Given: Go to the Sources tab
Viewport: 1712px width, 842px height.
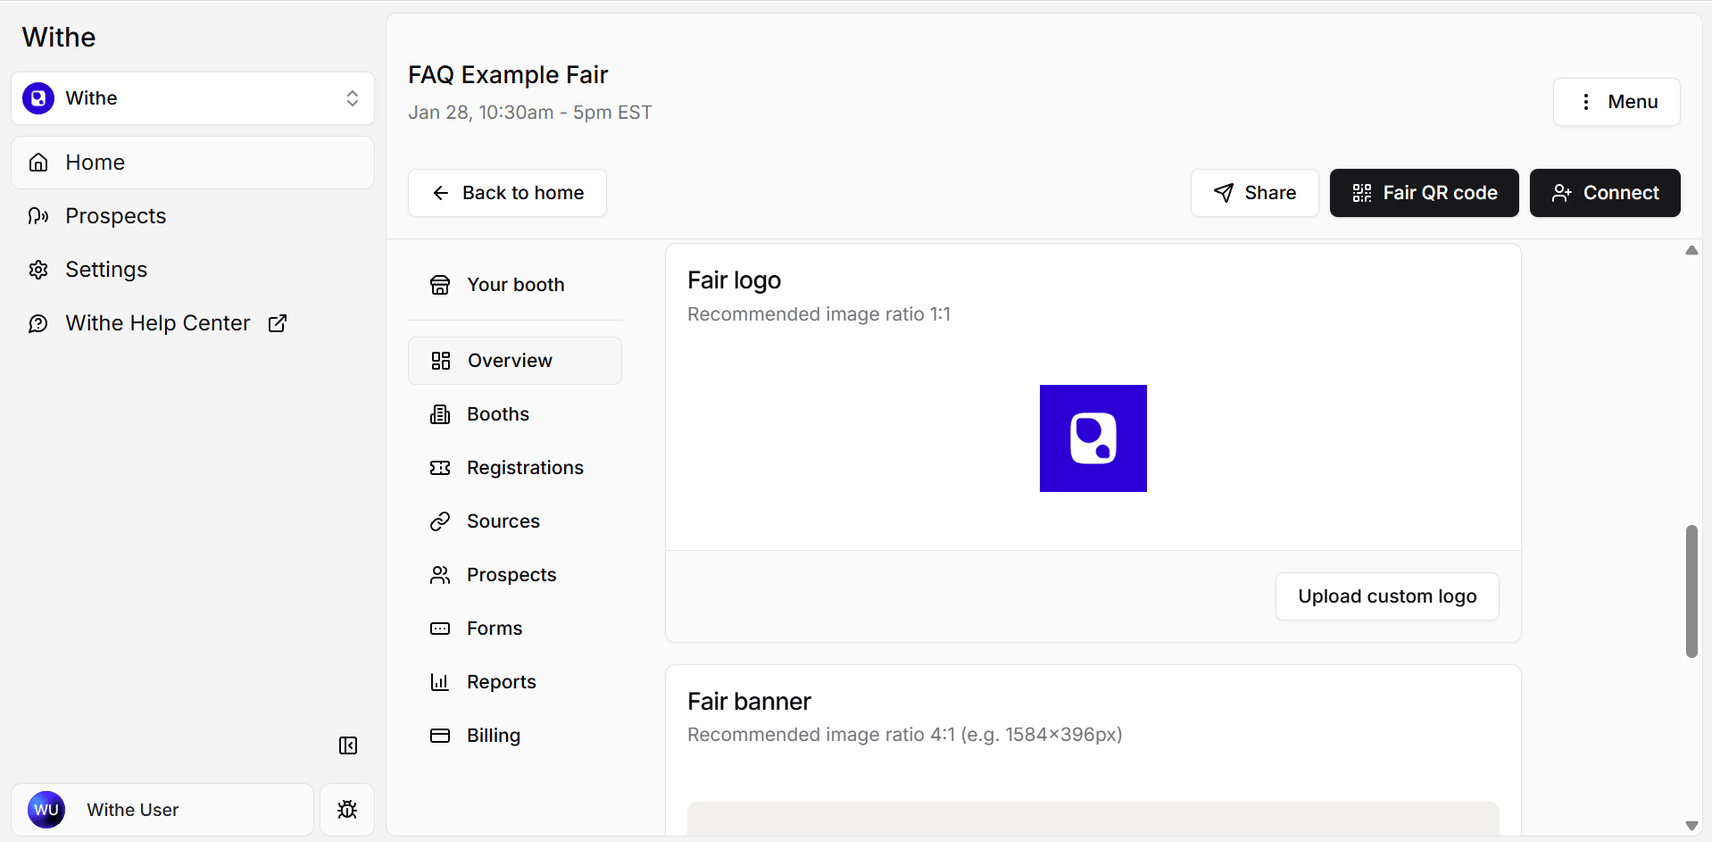Looking at the screenshot, I should (x=515, y=521).
